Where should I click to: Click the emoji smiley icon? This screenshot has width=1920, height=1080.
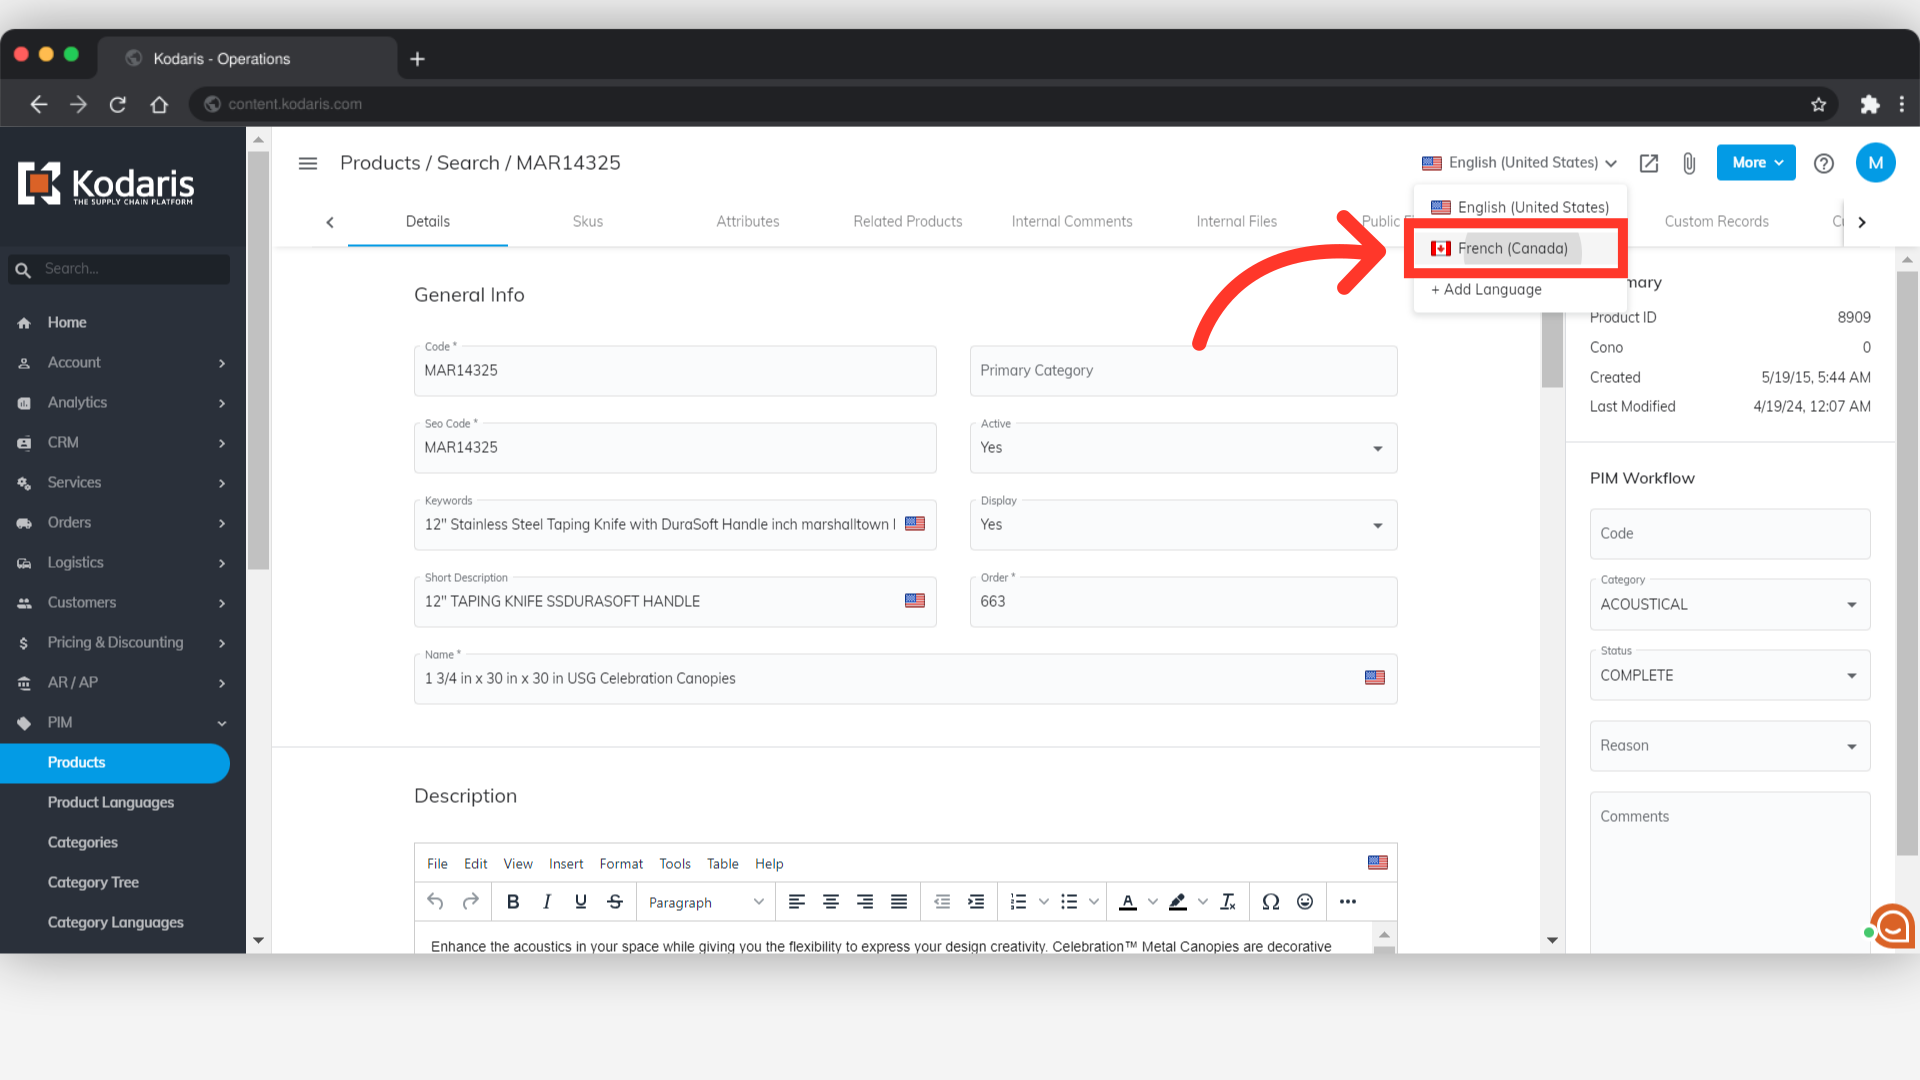1305,902
